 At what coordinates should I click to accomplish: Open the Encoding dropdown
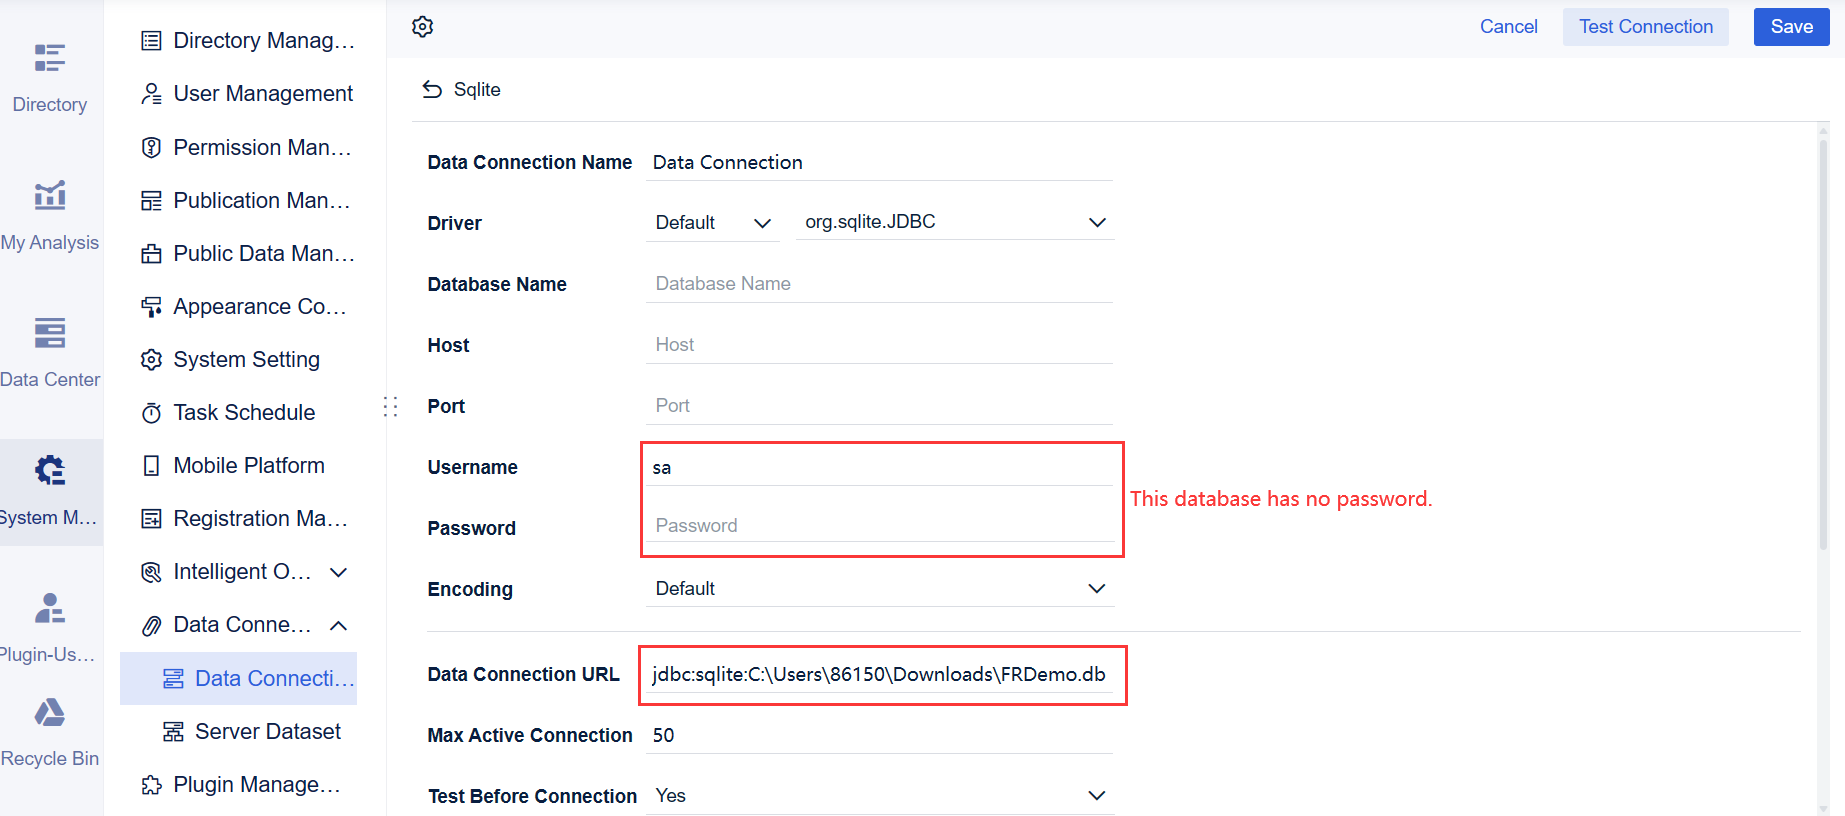[879, 589]
